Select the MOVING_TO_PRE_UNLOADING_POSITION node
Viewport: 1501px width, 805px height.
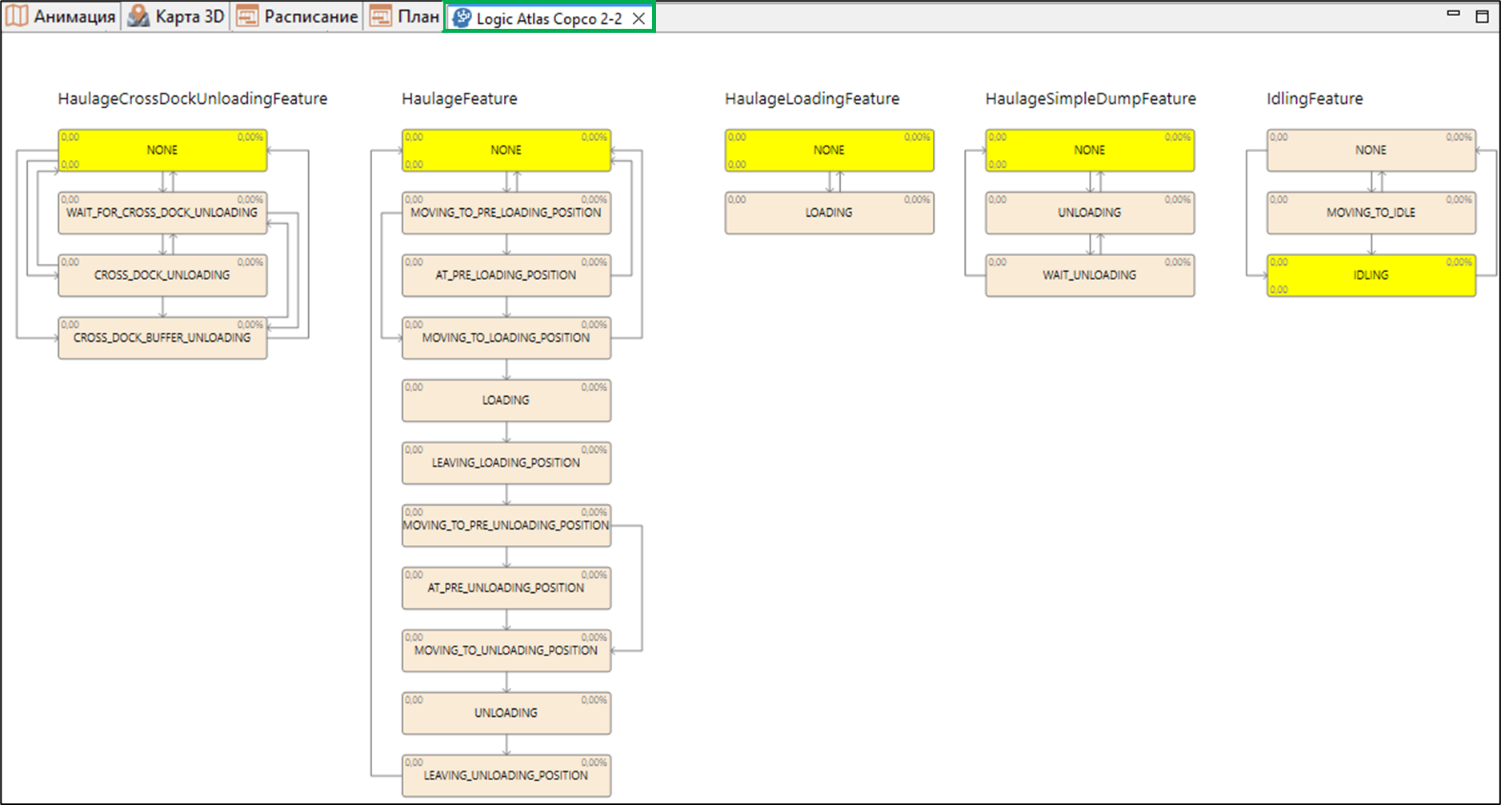[506, 526]
